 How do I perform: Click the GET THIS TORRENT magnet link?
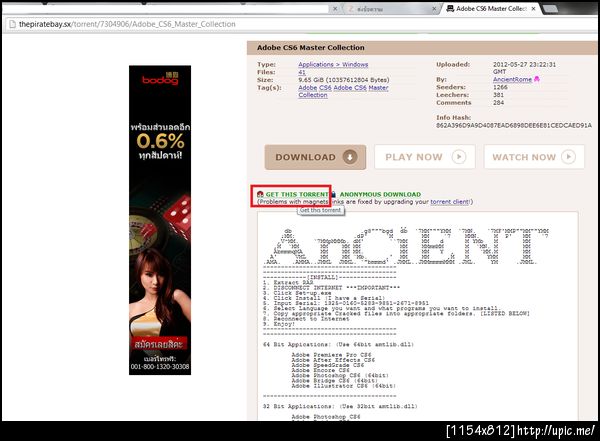(x=297, y=194)
